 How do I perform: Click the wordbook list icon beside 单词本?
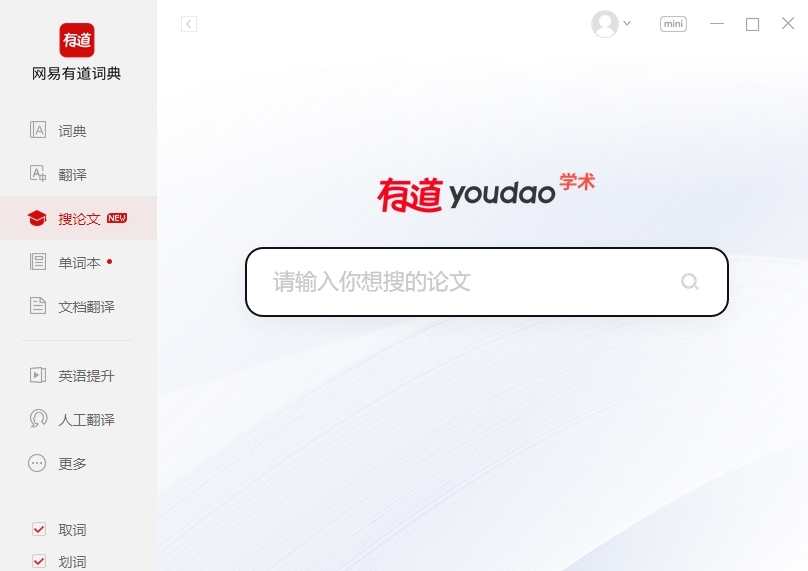pos(38,262)
